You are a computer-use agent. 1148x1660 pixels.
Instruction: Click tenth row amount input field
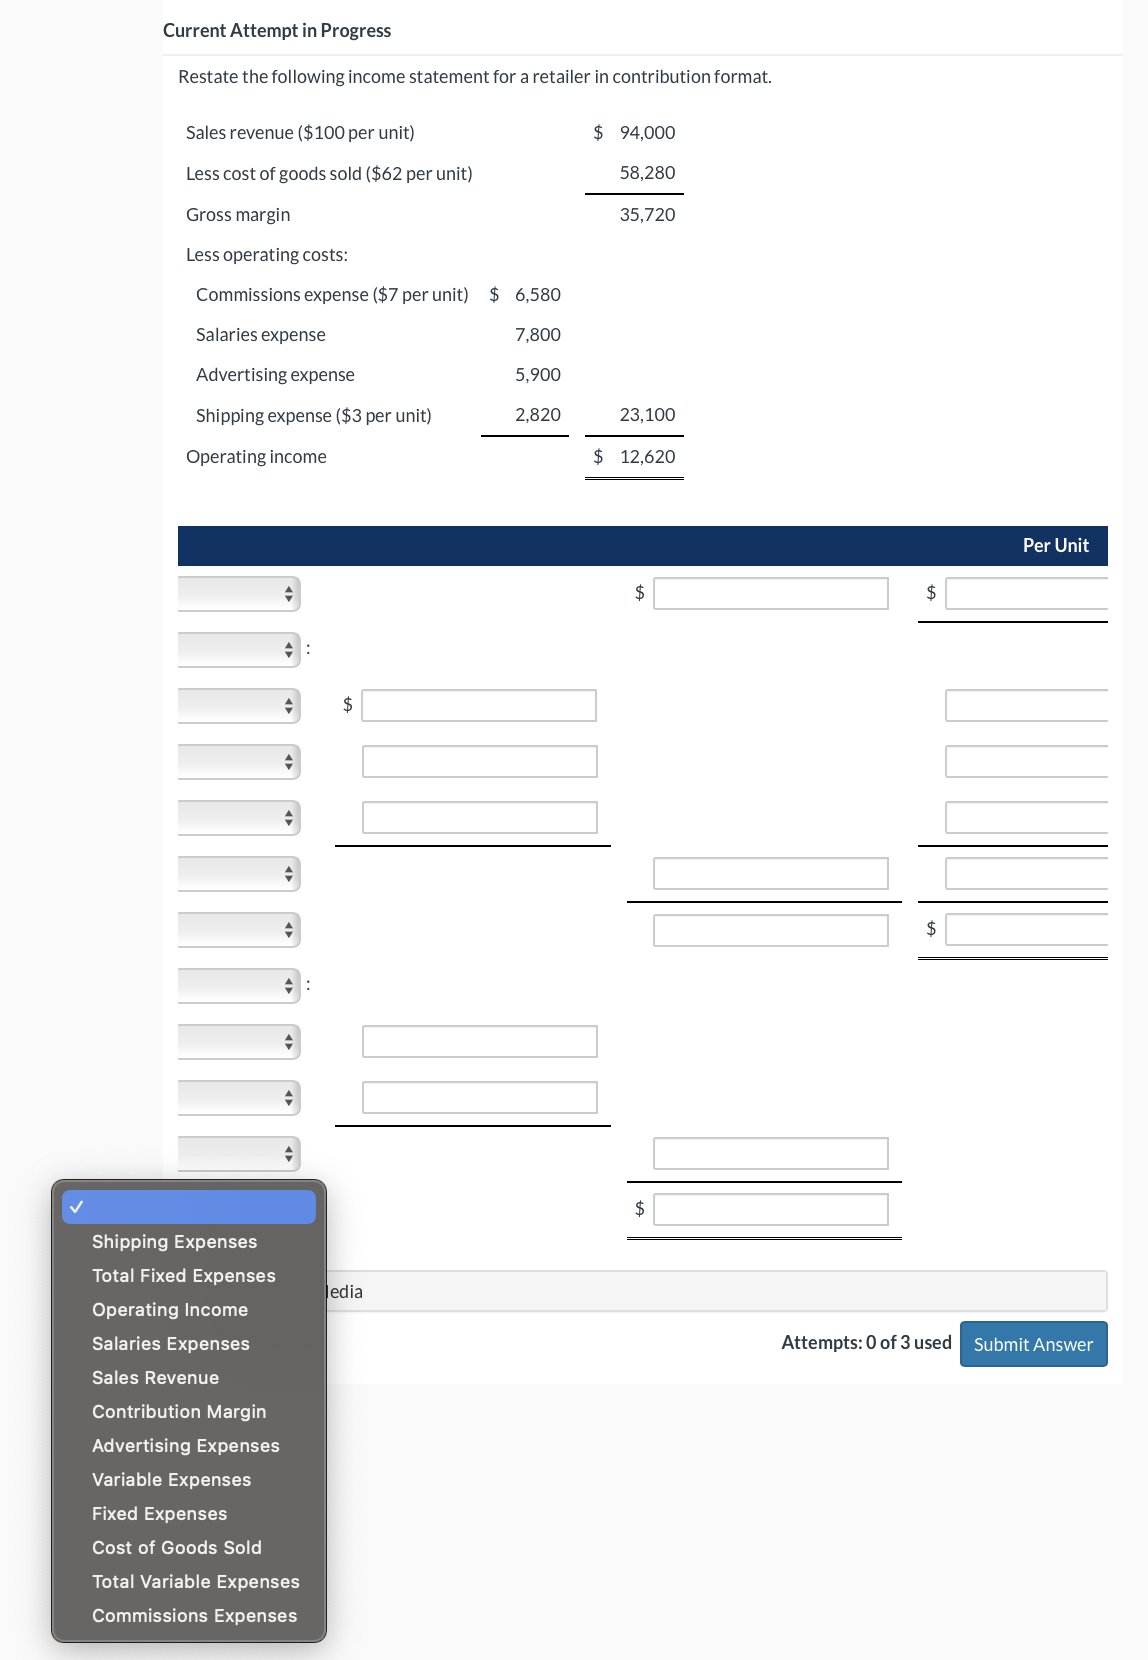(479, 1097)
